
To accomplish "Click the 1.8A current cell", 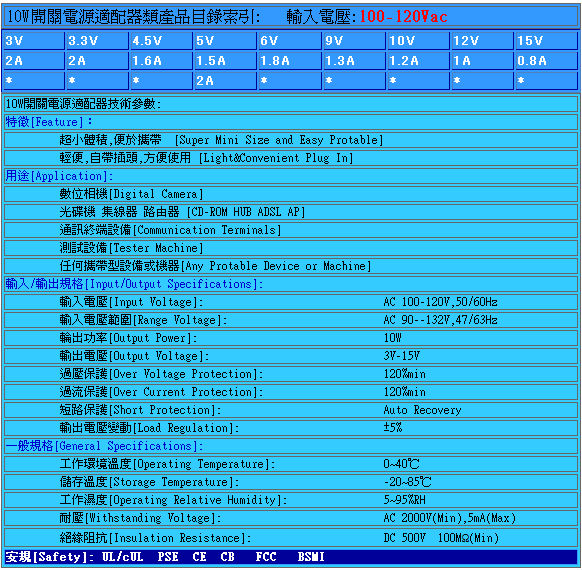I will tap(290, 61).
